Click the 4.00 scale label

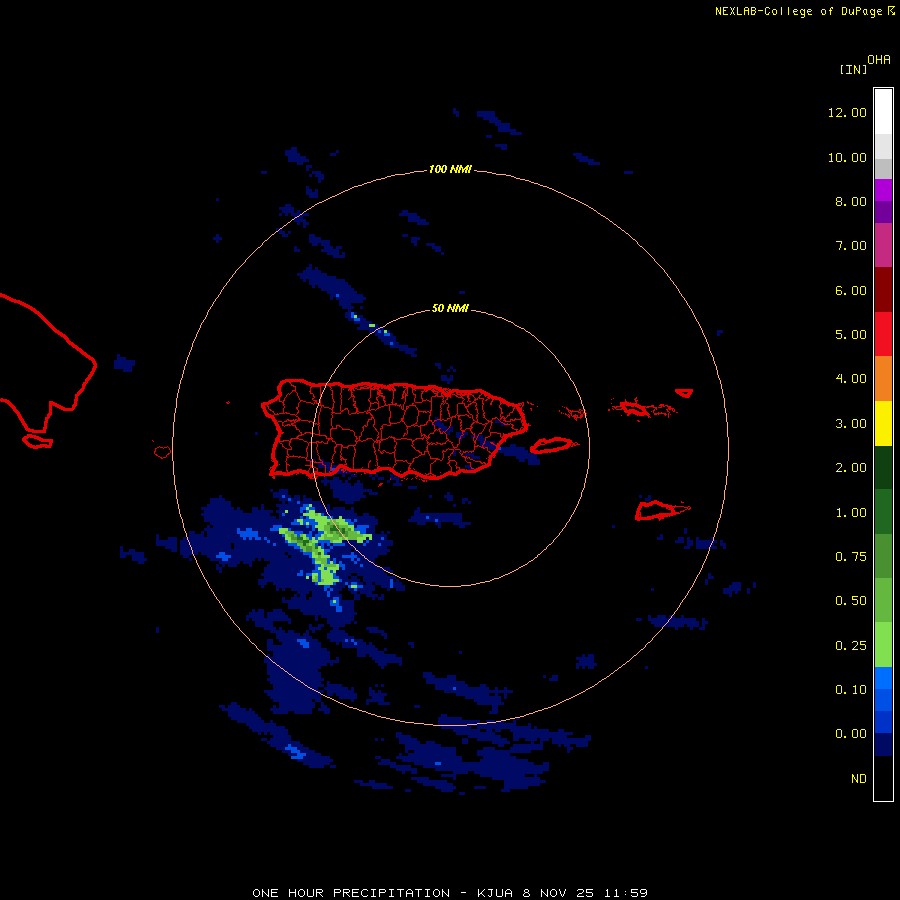(x=851, y=379)
